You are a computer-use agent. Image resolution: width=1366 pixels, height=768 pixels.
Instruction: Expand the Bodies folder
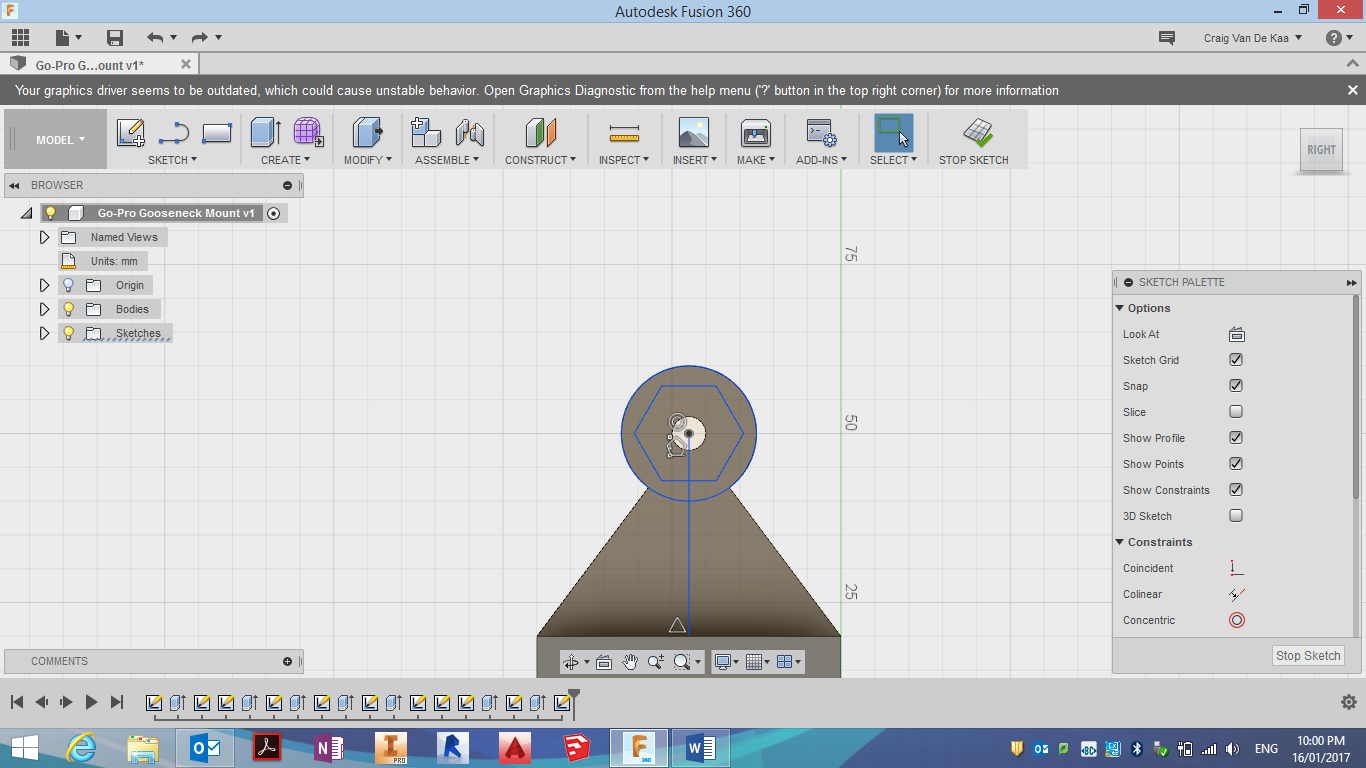click(44, 309)
